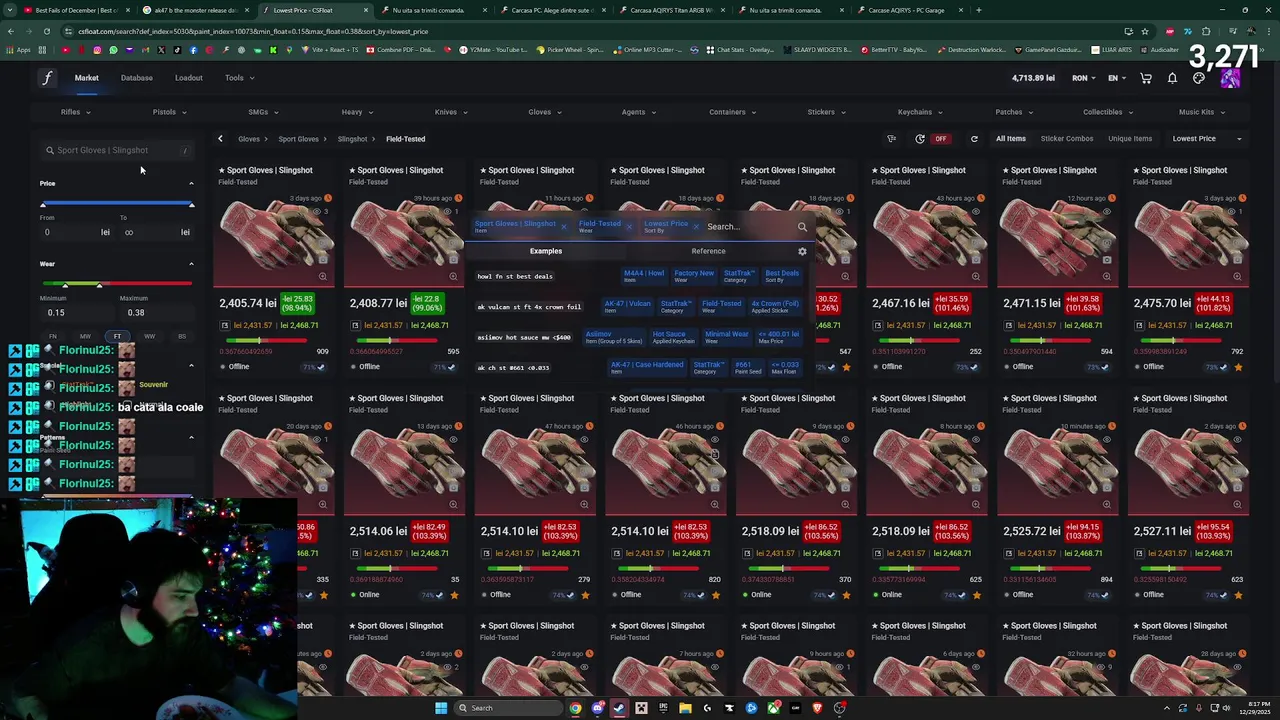Click the search overlay magnifier icon
This screenshot has height=720, width=1280.
coord(802,227)
